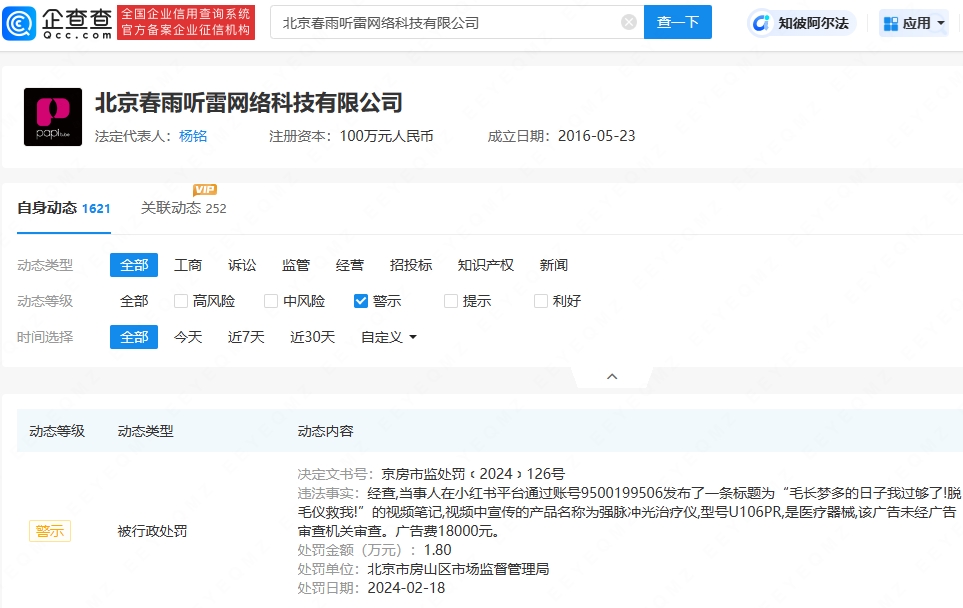963x608 pixels.
Task: Click the 警示 level tag in the table row
Action: coord(50,531)
